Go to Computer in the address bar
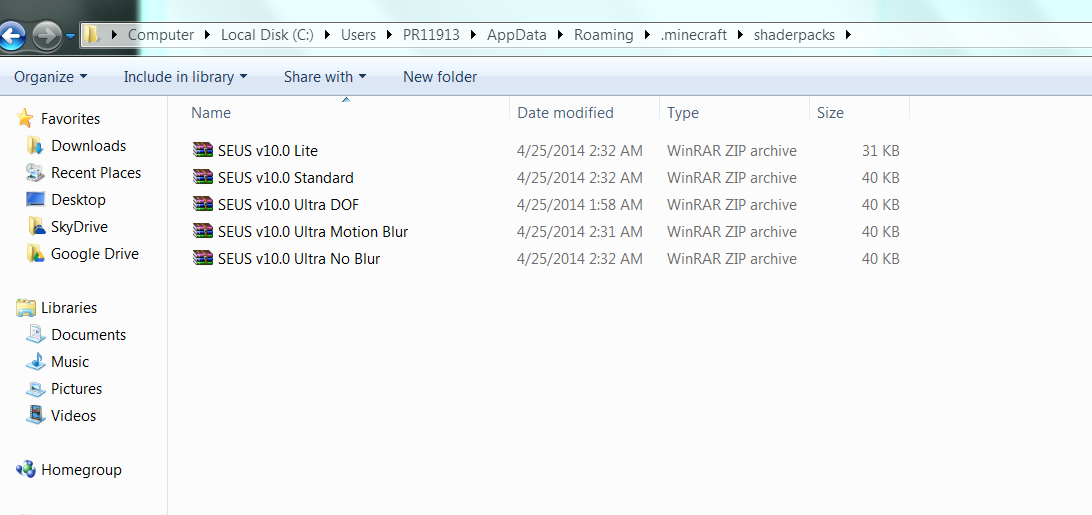Screen dimensions: 1092x515 (161, 35)
